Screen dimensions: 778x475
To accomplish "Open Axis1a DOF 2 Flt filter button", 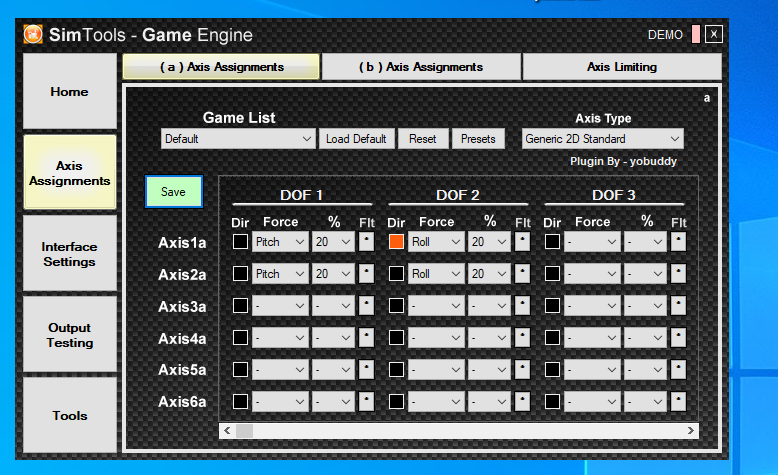I will 522,242.
